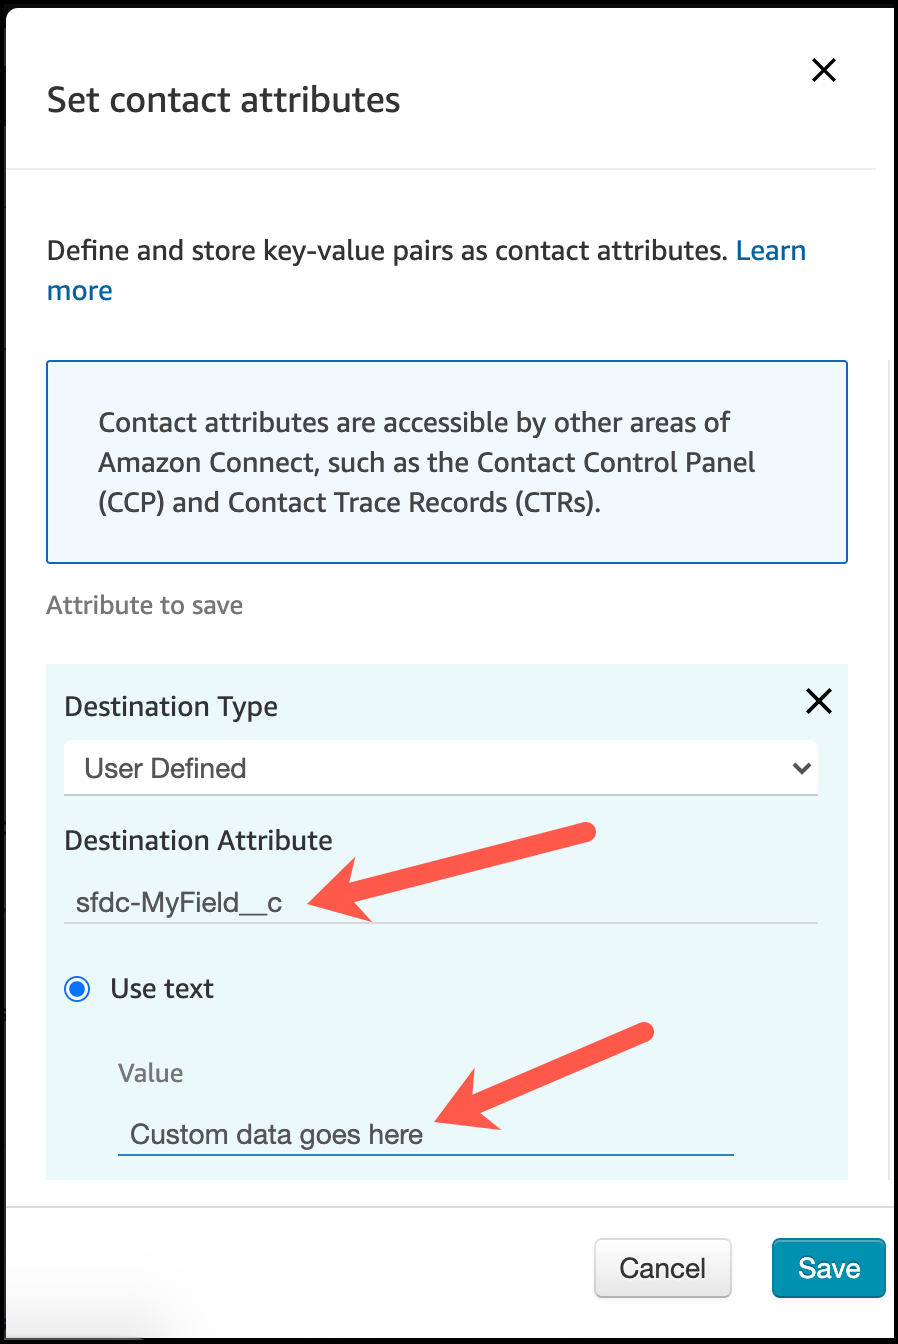Click the Set contact attributes title

[x=224, y=100]
